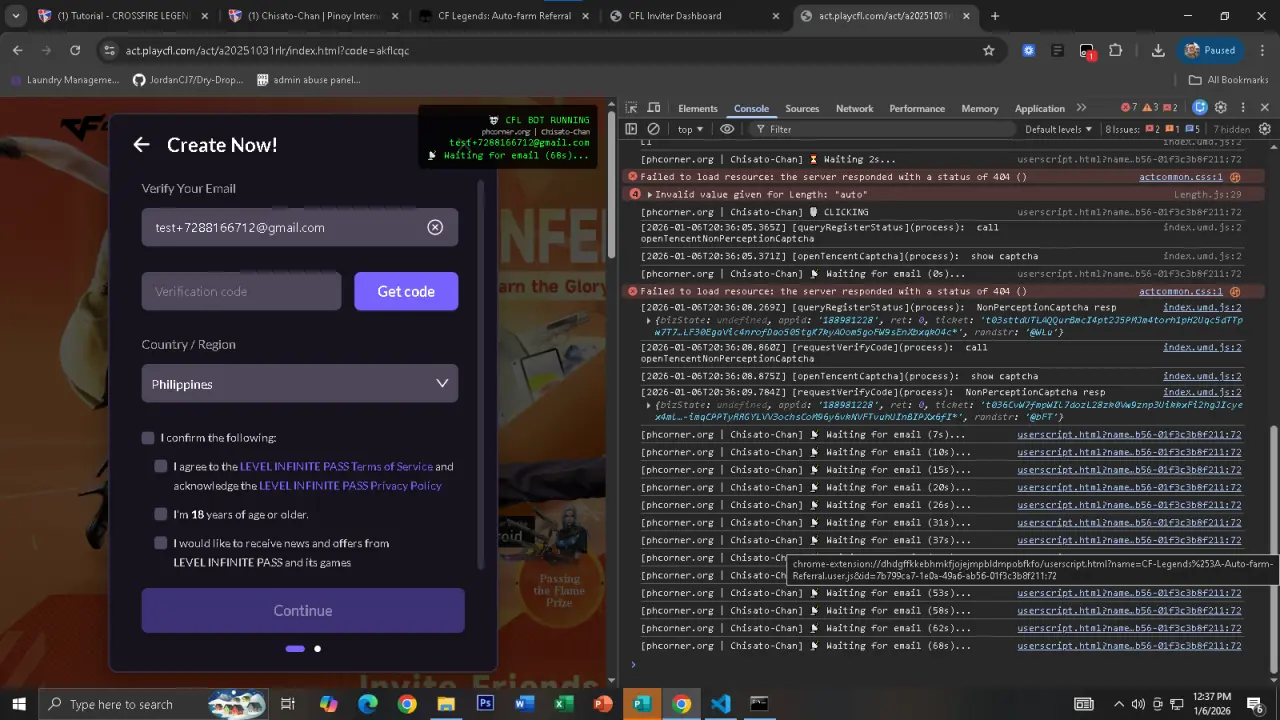Open the Performance tab

[x=917, y=108]
